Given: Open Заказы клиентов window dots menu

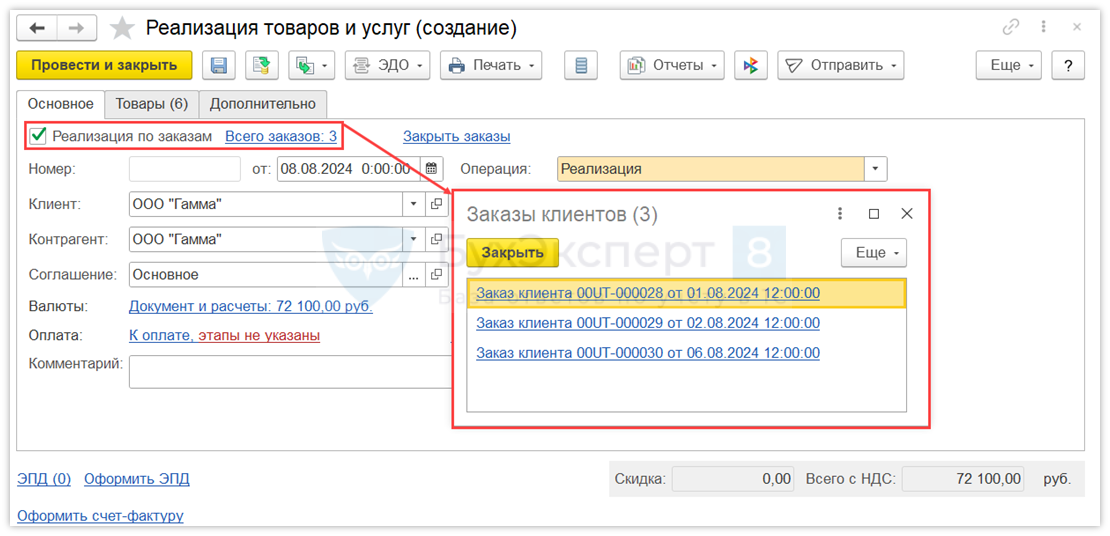Looking at the screenshot, I should tap(840, 213).
